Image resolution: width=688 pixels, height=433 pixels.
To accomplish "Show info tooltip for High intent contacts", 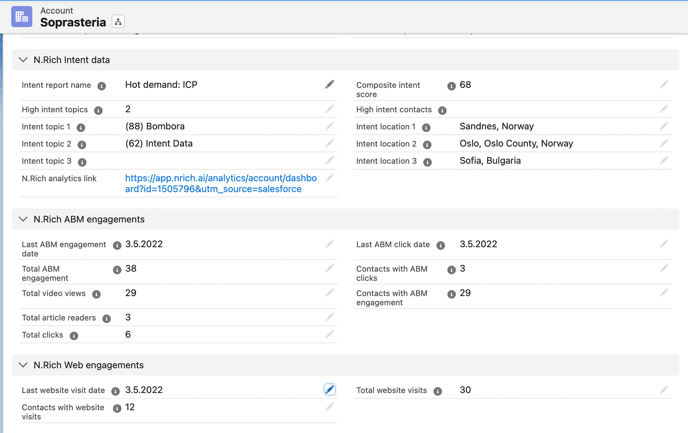I will pos(442,111).
